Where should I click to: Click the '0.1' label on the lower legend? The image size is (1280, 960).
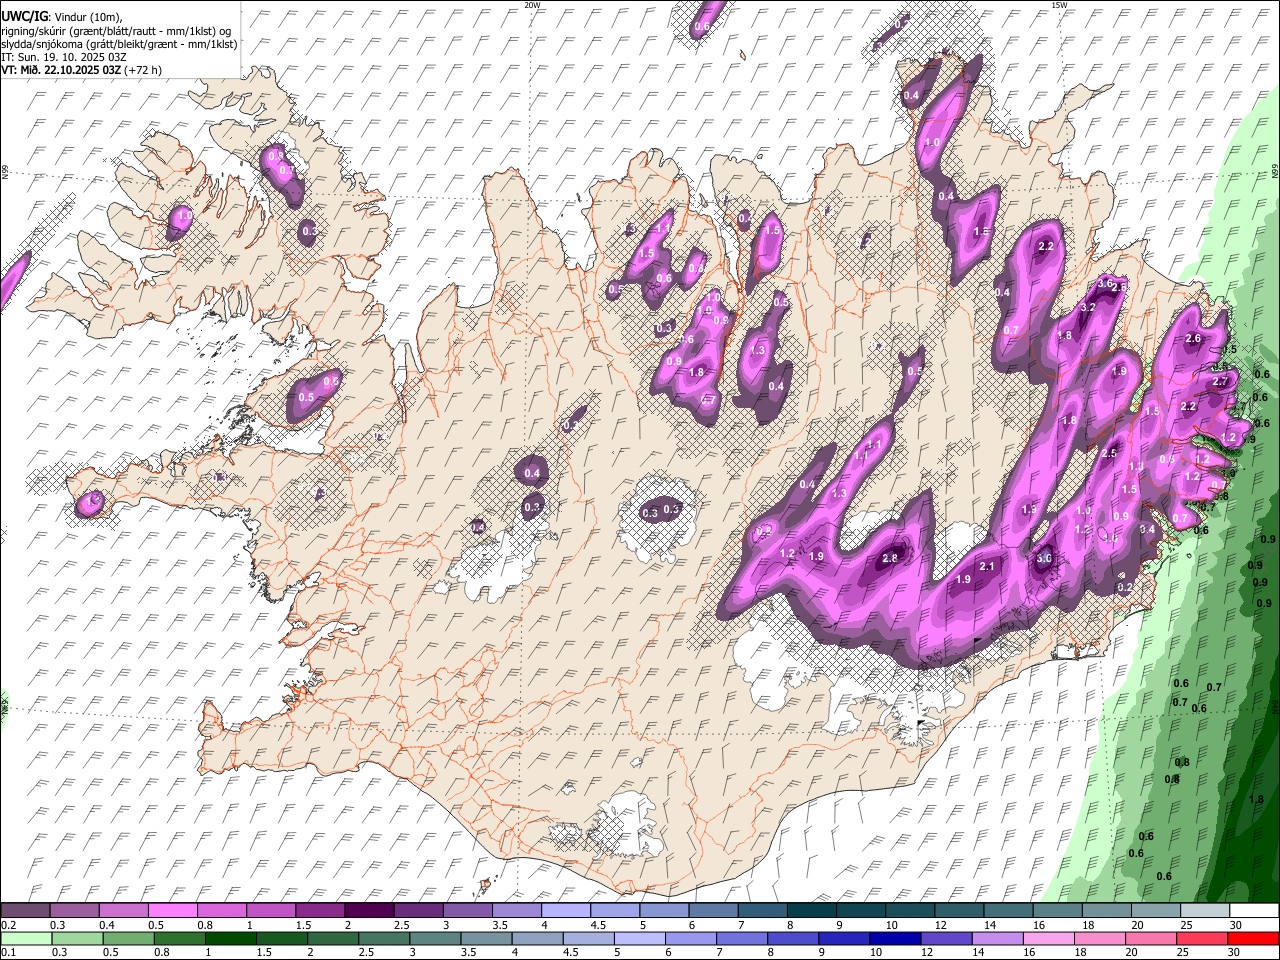(x=9, y=952)
